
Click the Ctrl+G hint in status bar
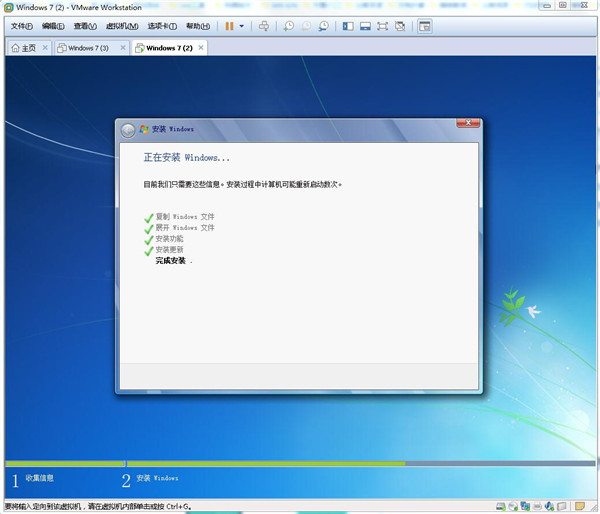178,506
